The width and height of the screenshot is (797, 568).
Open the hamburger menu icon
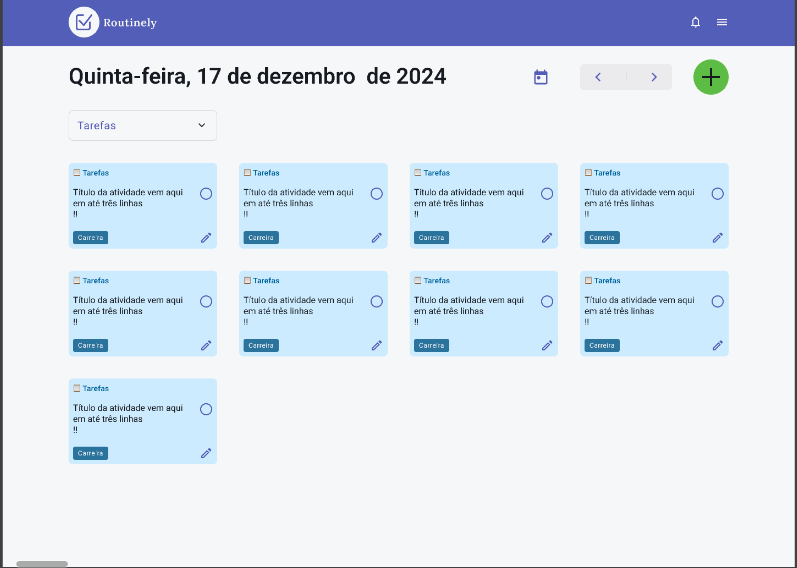pyautogui.click(x=722, y=22)
